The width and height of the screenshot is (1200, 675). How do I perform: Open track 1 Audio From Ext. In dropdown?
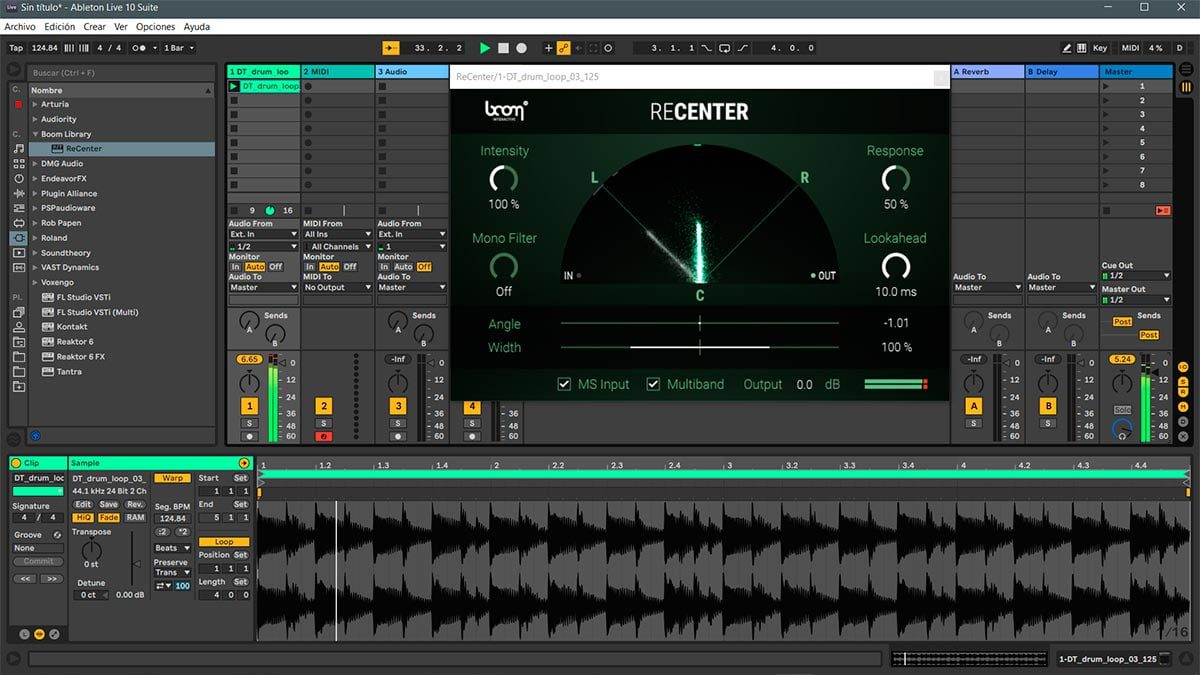pos(263,234)
